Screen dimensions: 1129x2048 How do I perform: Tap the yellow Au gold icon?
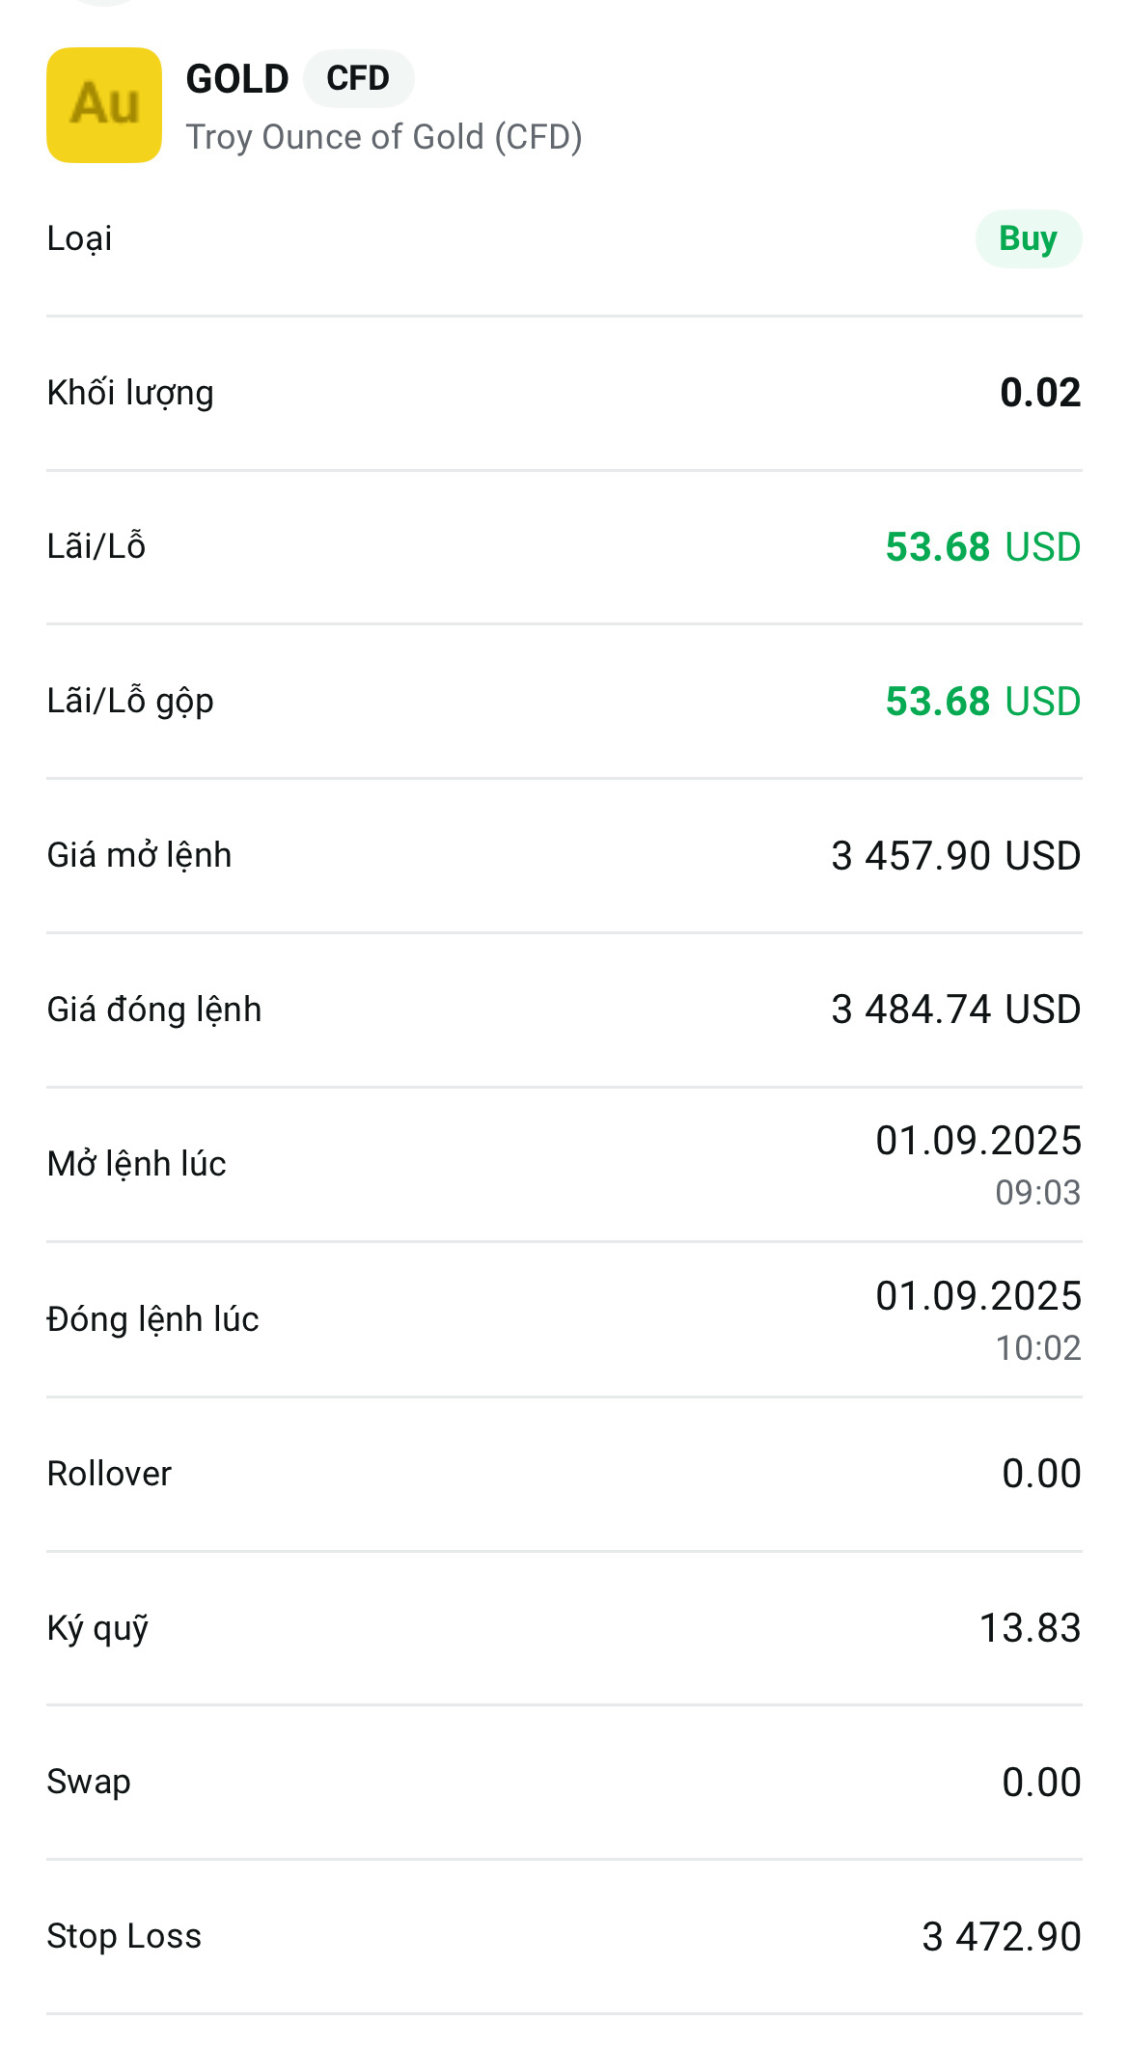point(104,105)
